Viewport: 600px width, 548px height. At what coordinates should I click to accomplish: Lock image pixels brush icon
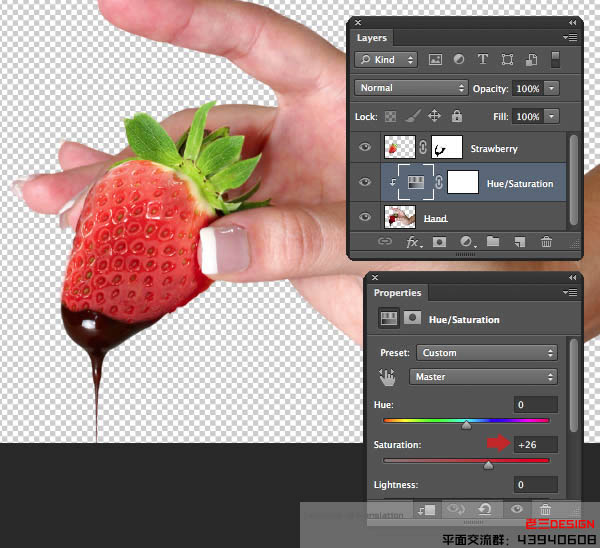412,116
